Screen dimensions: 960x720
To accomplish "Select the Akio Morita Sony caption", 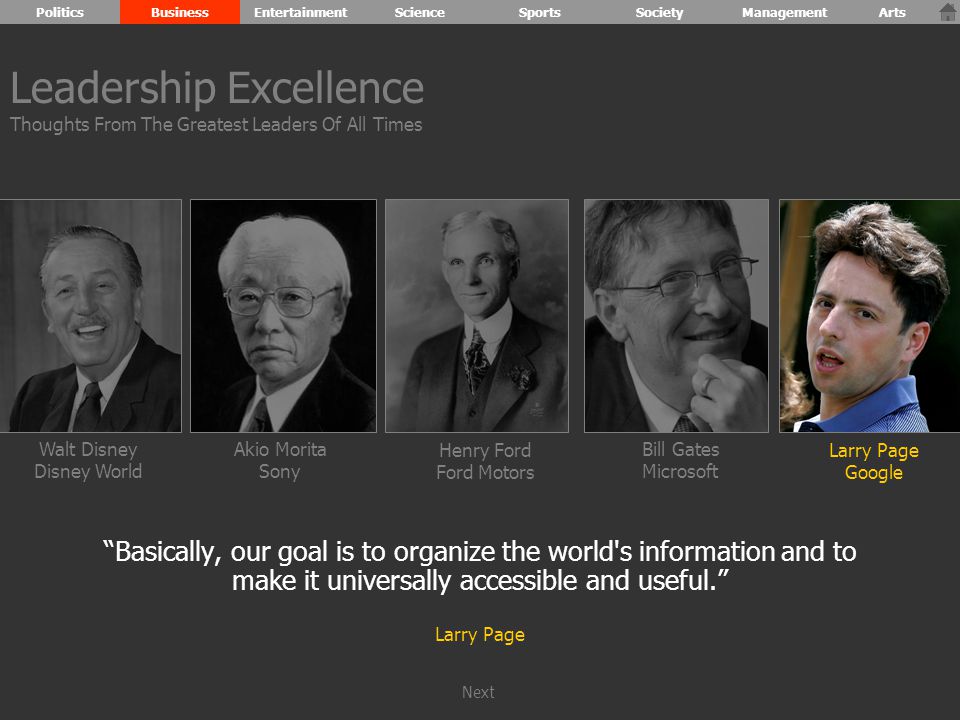I will pyautogui.click(x=280, y=460).
